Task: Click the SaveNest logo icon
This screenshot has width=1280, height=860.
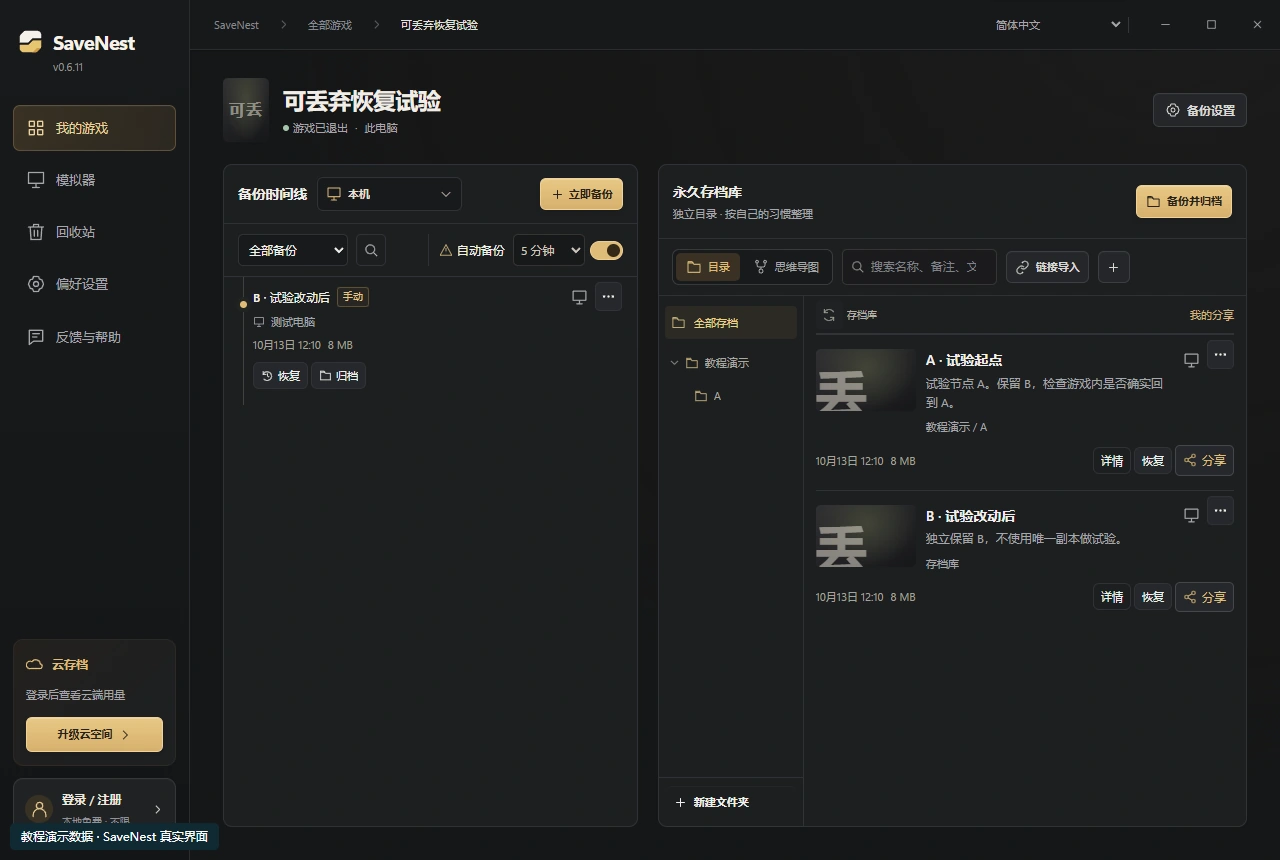Action: [x=31, y=42]
